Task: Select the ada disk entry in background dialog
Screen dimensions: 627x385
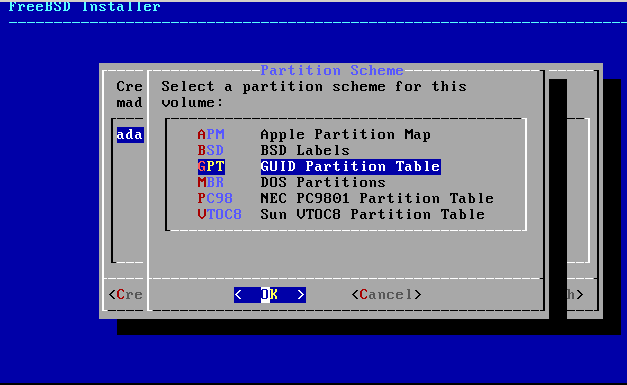Action: (x=130, y=135)
